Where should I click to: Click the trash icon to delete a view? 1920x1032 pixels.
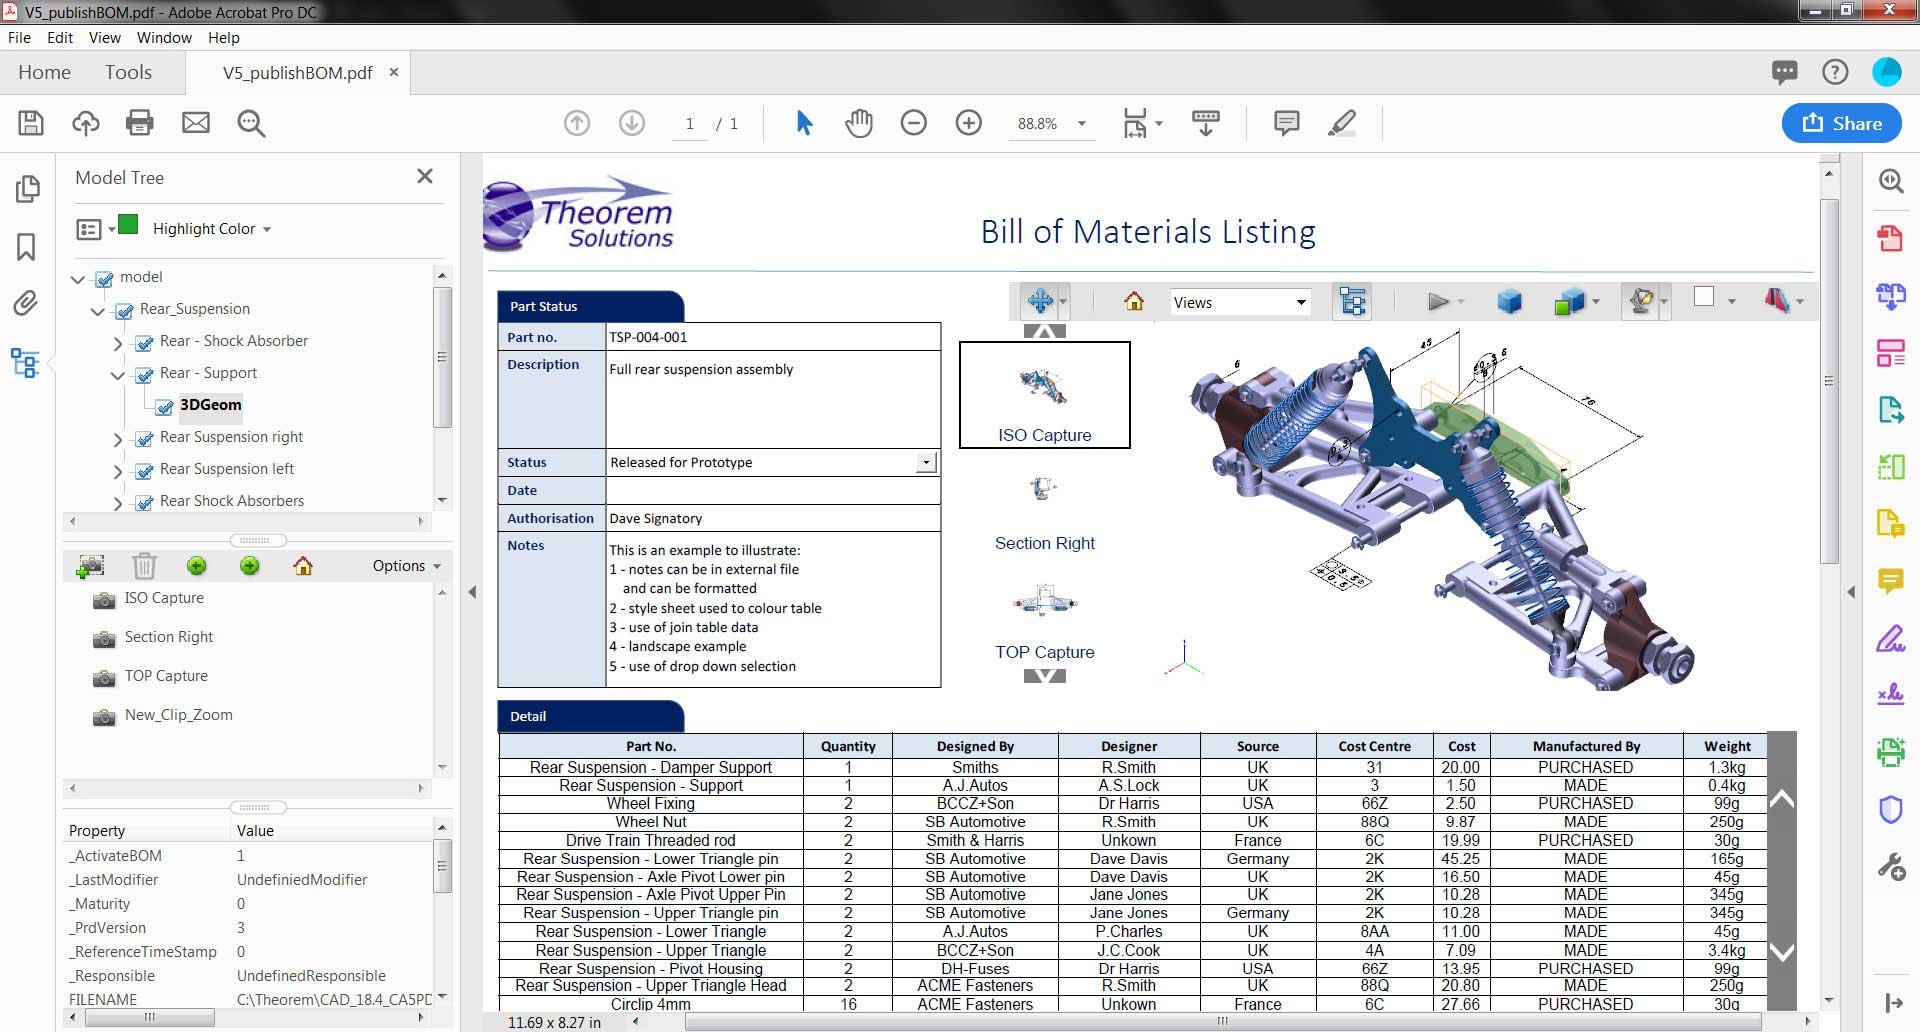tap(144, 565)
